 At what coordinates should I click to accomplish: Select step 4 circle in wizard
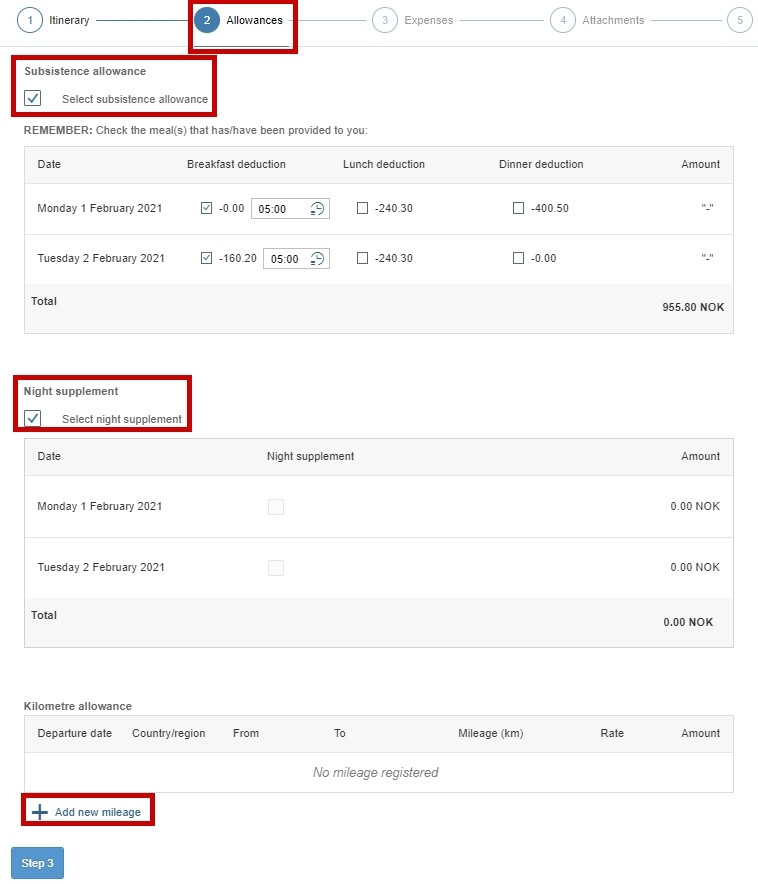[x=563, y=20]
